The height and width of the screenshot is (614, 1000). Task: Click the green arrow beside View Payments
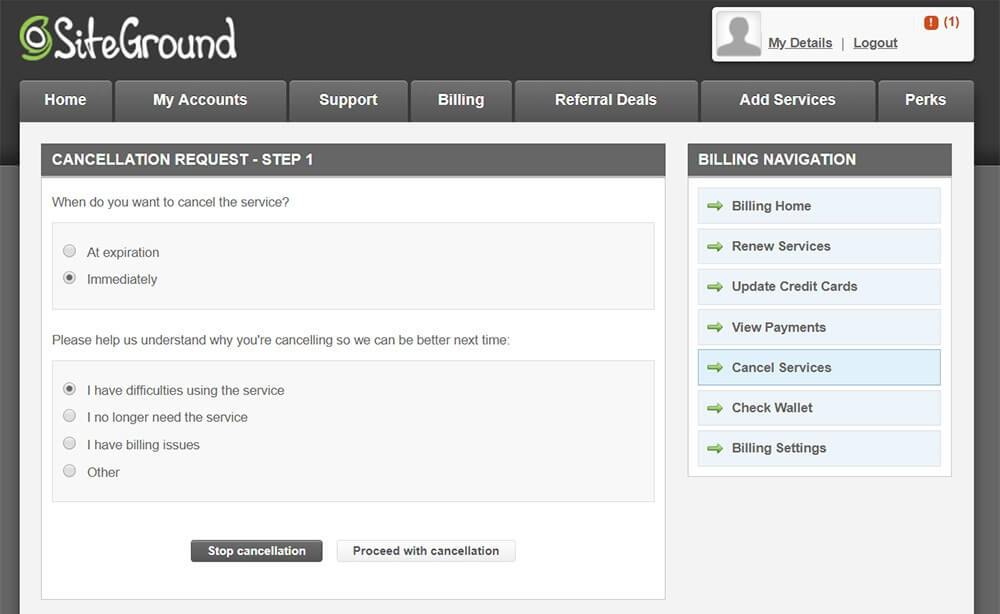coord(715,327)
